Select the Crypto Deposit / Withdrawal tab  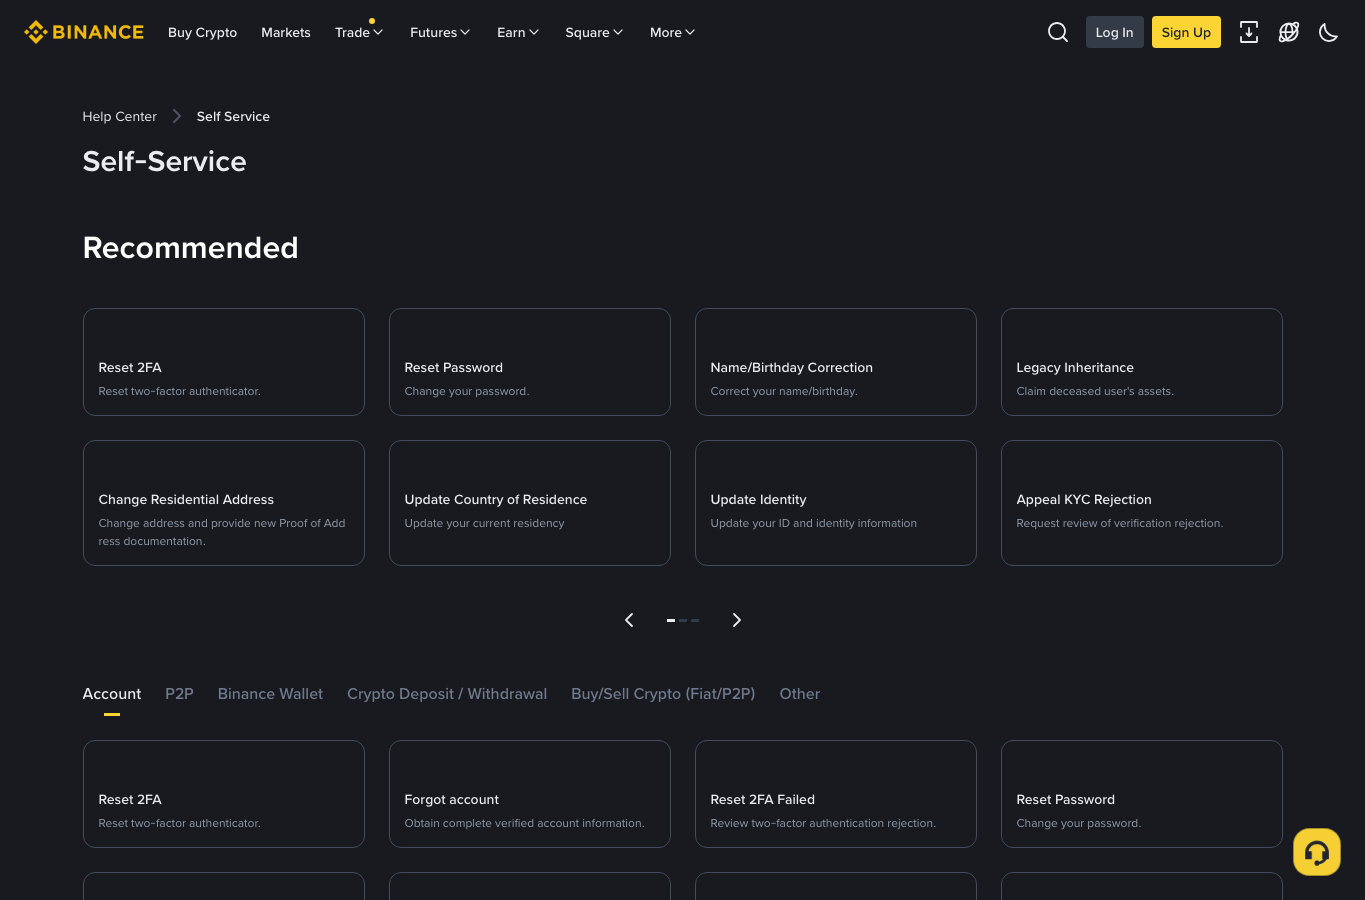pos(447,694)
